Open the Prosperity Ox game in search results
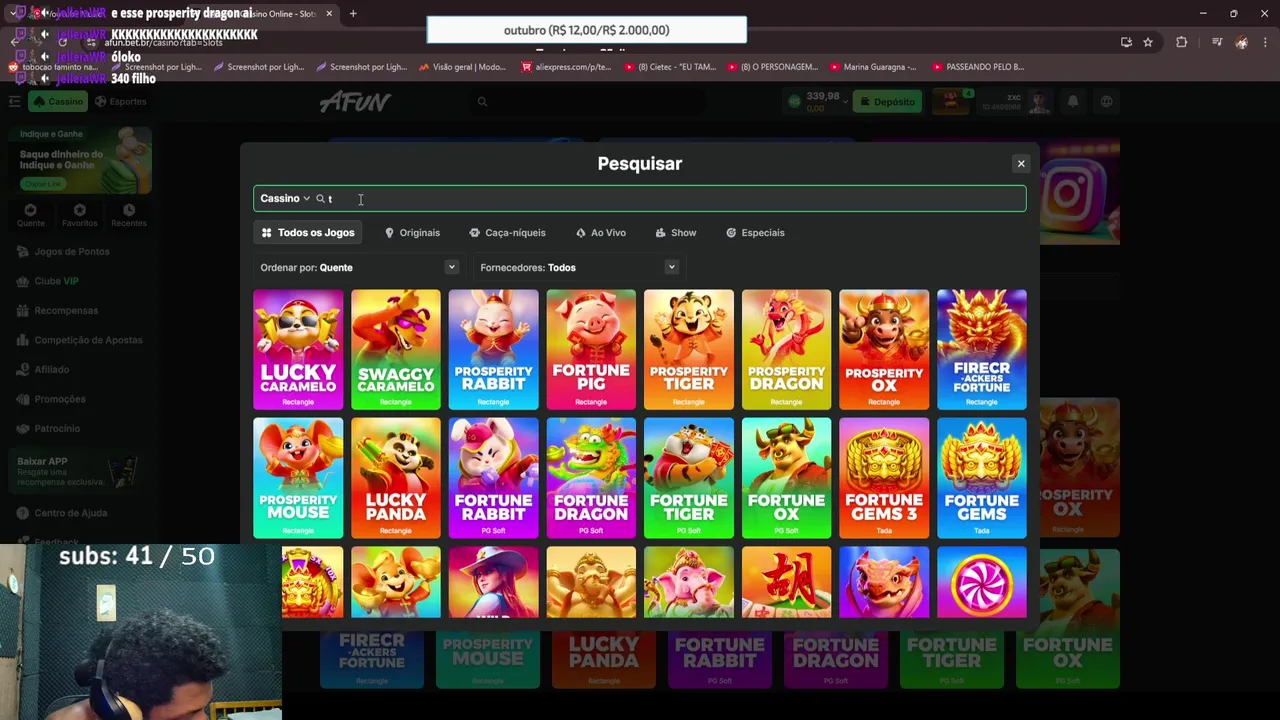 coord(884,349)
